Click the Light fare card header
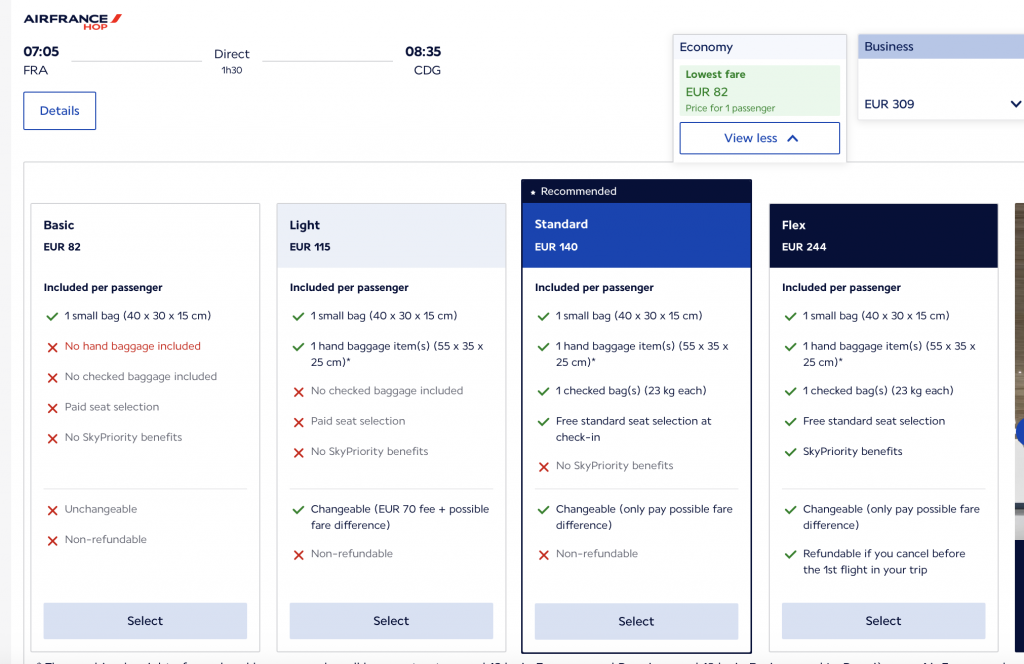The height and width of the screenshot is (664, 1024). [x=391, y=236]
